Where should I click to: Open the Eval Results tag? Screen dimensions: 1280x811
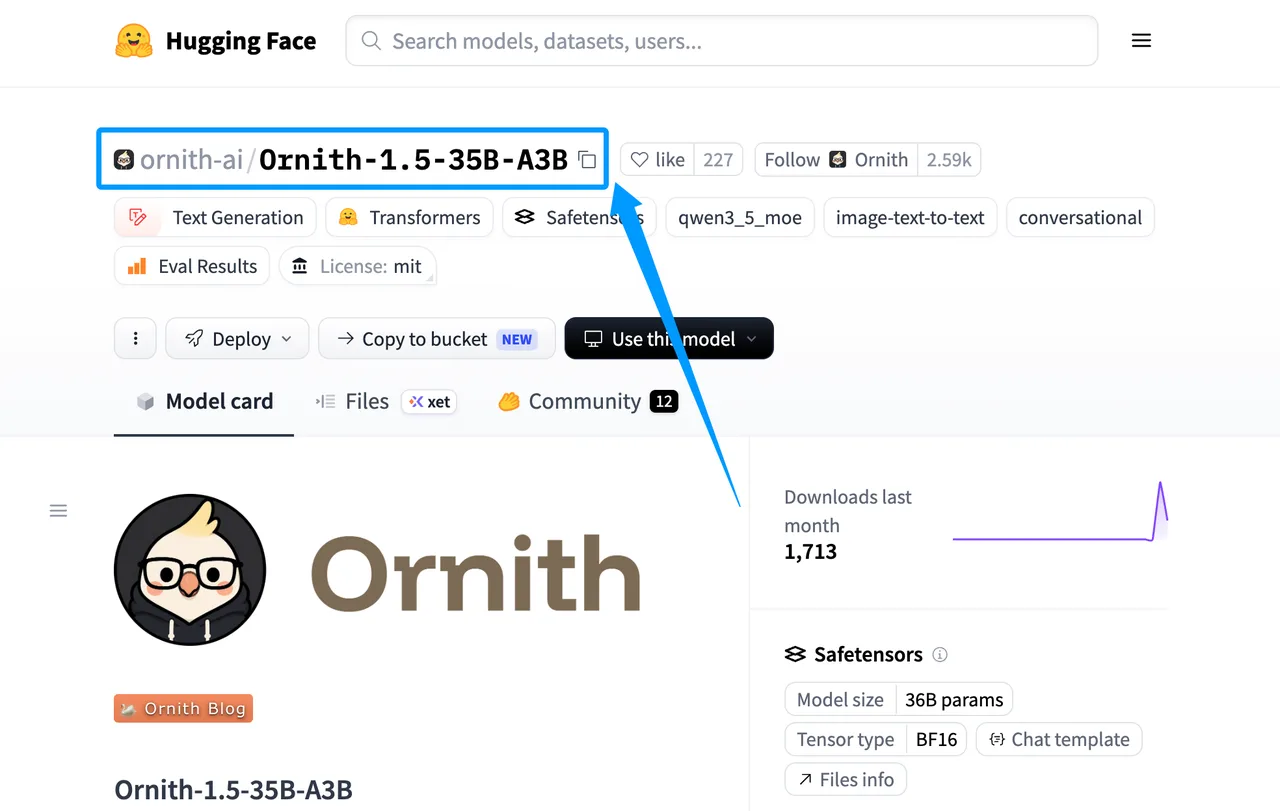click(192, 266)
